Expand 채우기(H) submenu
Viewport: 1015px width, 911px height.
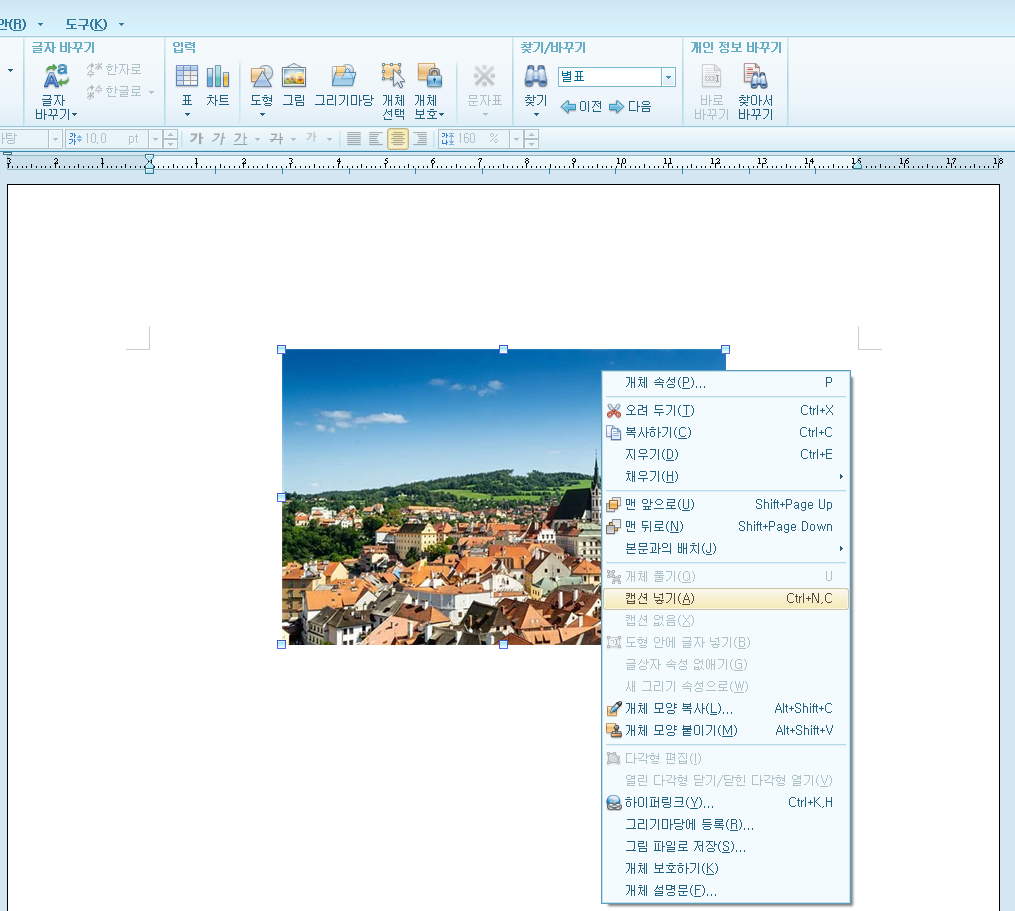click(x=726, y=477)
